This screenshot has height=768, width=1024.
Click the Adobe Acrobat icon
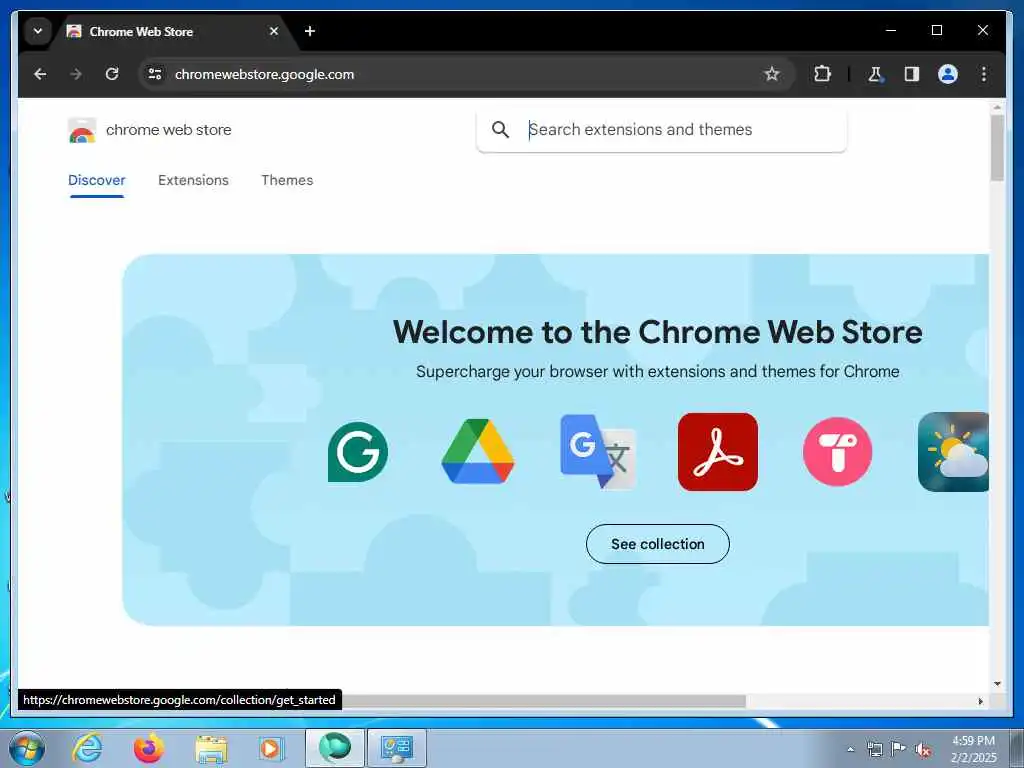pos(718,452)
